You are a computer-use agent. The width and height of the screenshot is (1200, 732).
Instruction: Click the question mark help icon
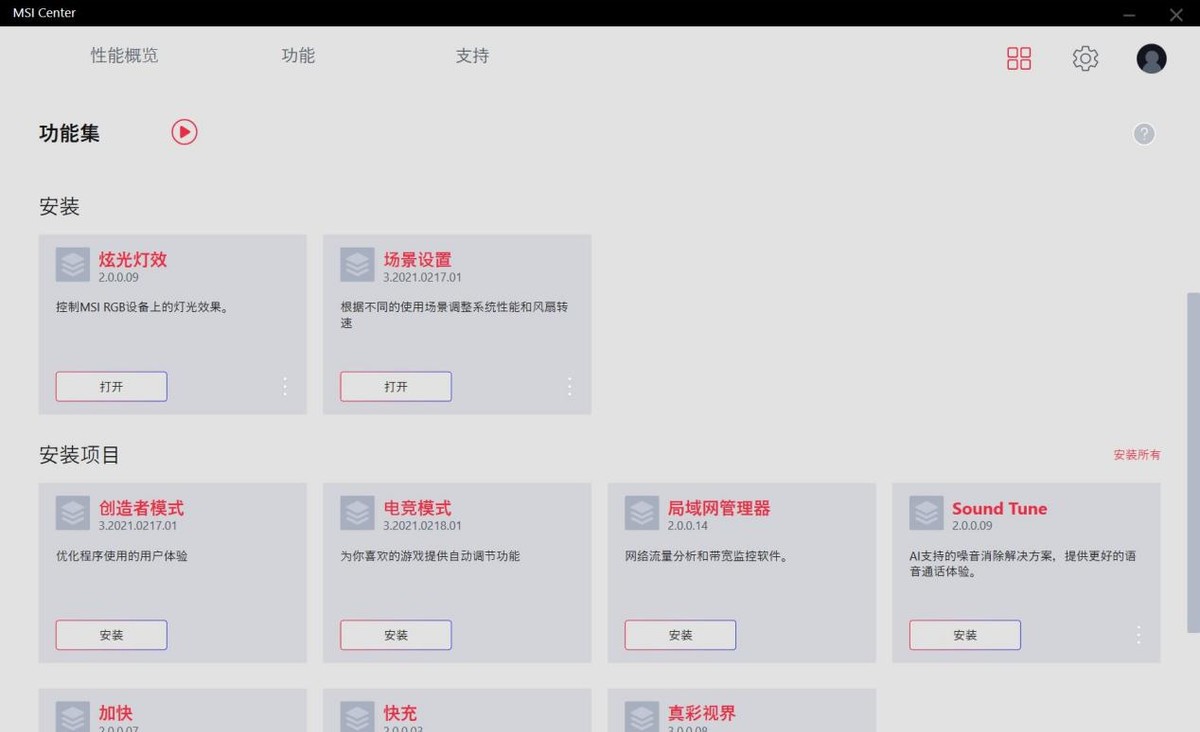tap(1144, 134)
